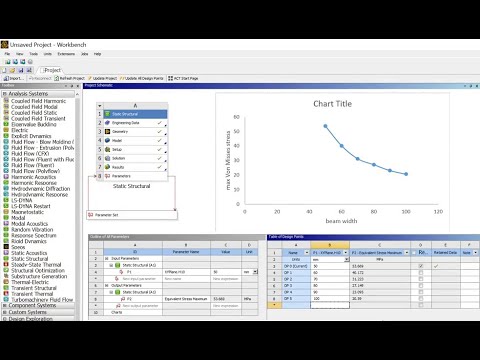Toggle Retain checkbox for DP 2
480x360 pixels.
(421, 279)
